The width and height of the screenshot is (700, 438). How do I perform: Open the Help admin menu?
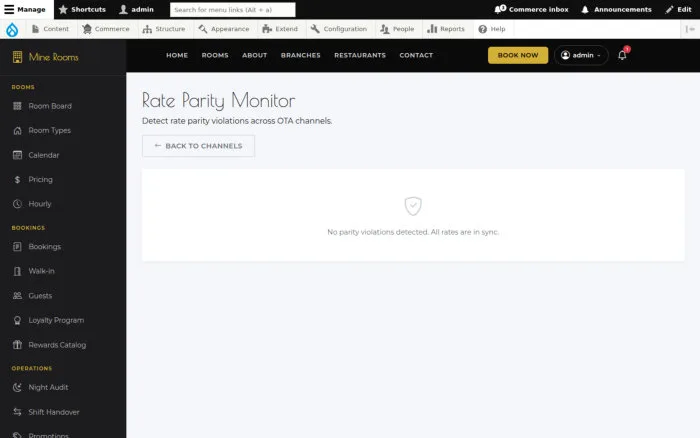[492, 29]
